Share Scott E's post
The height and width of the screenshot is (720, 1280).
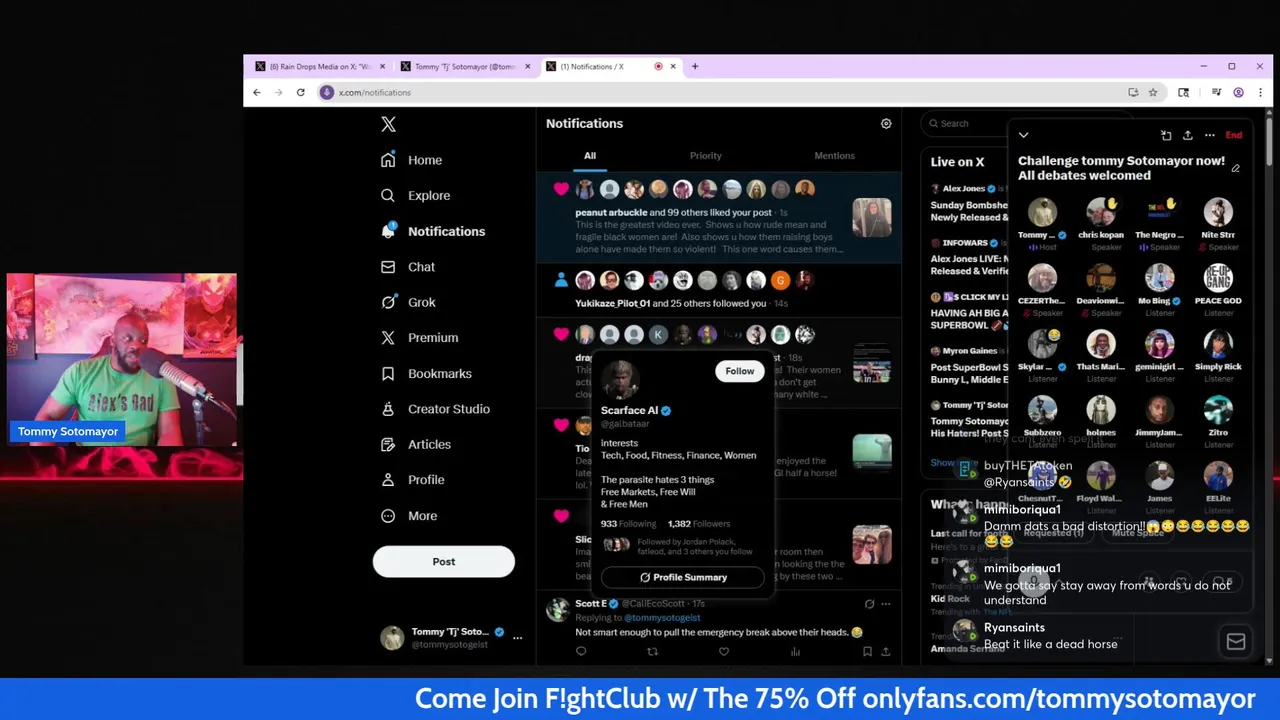click(886, 652)
